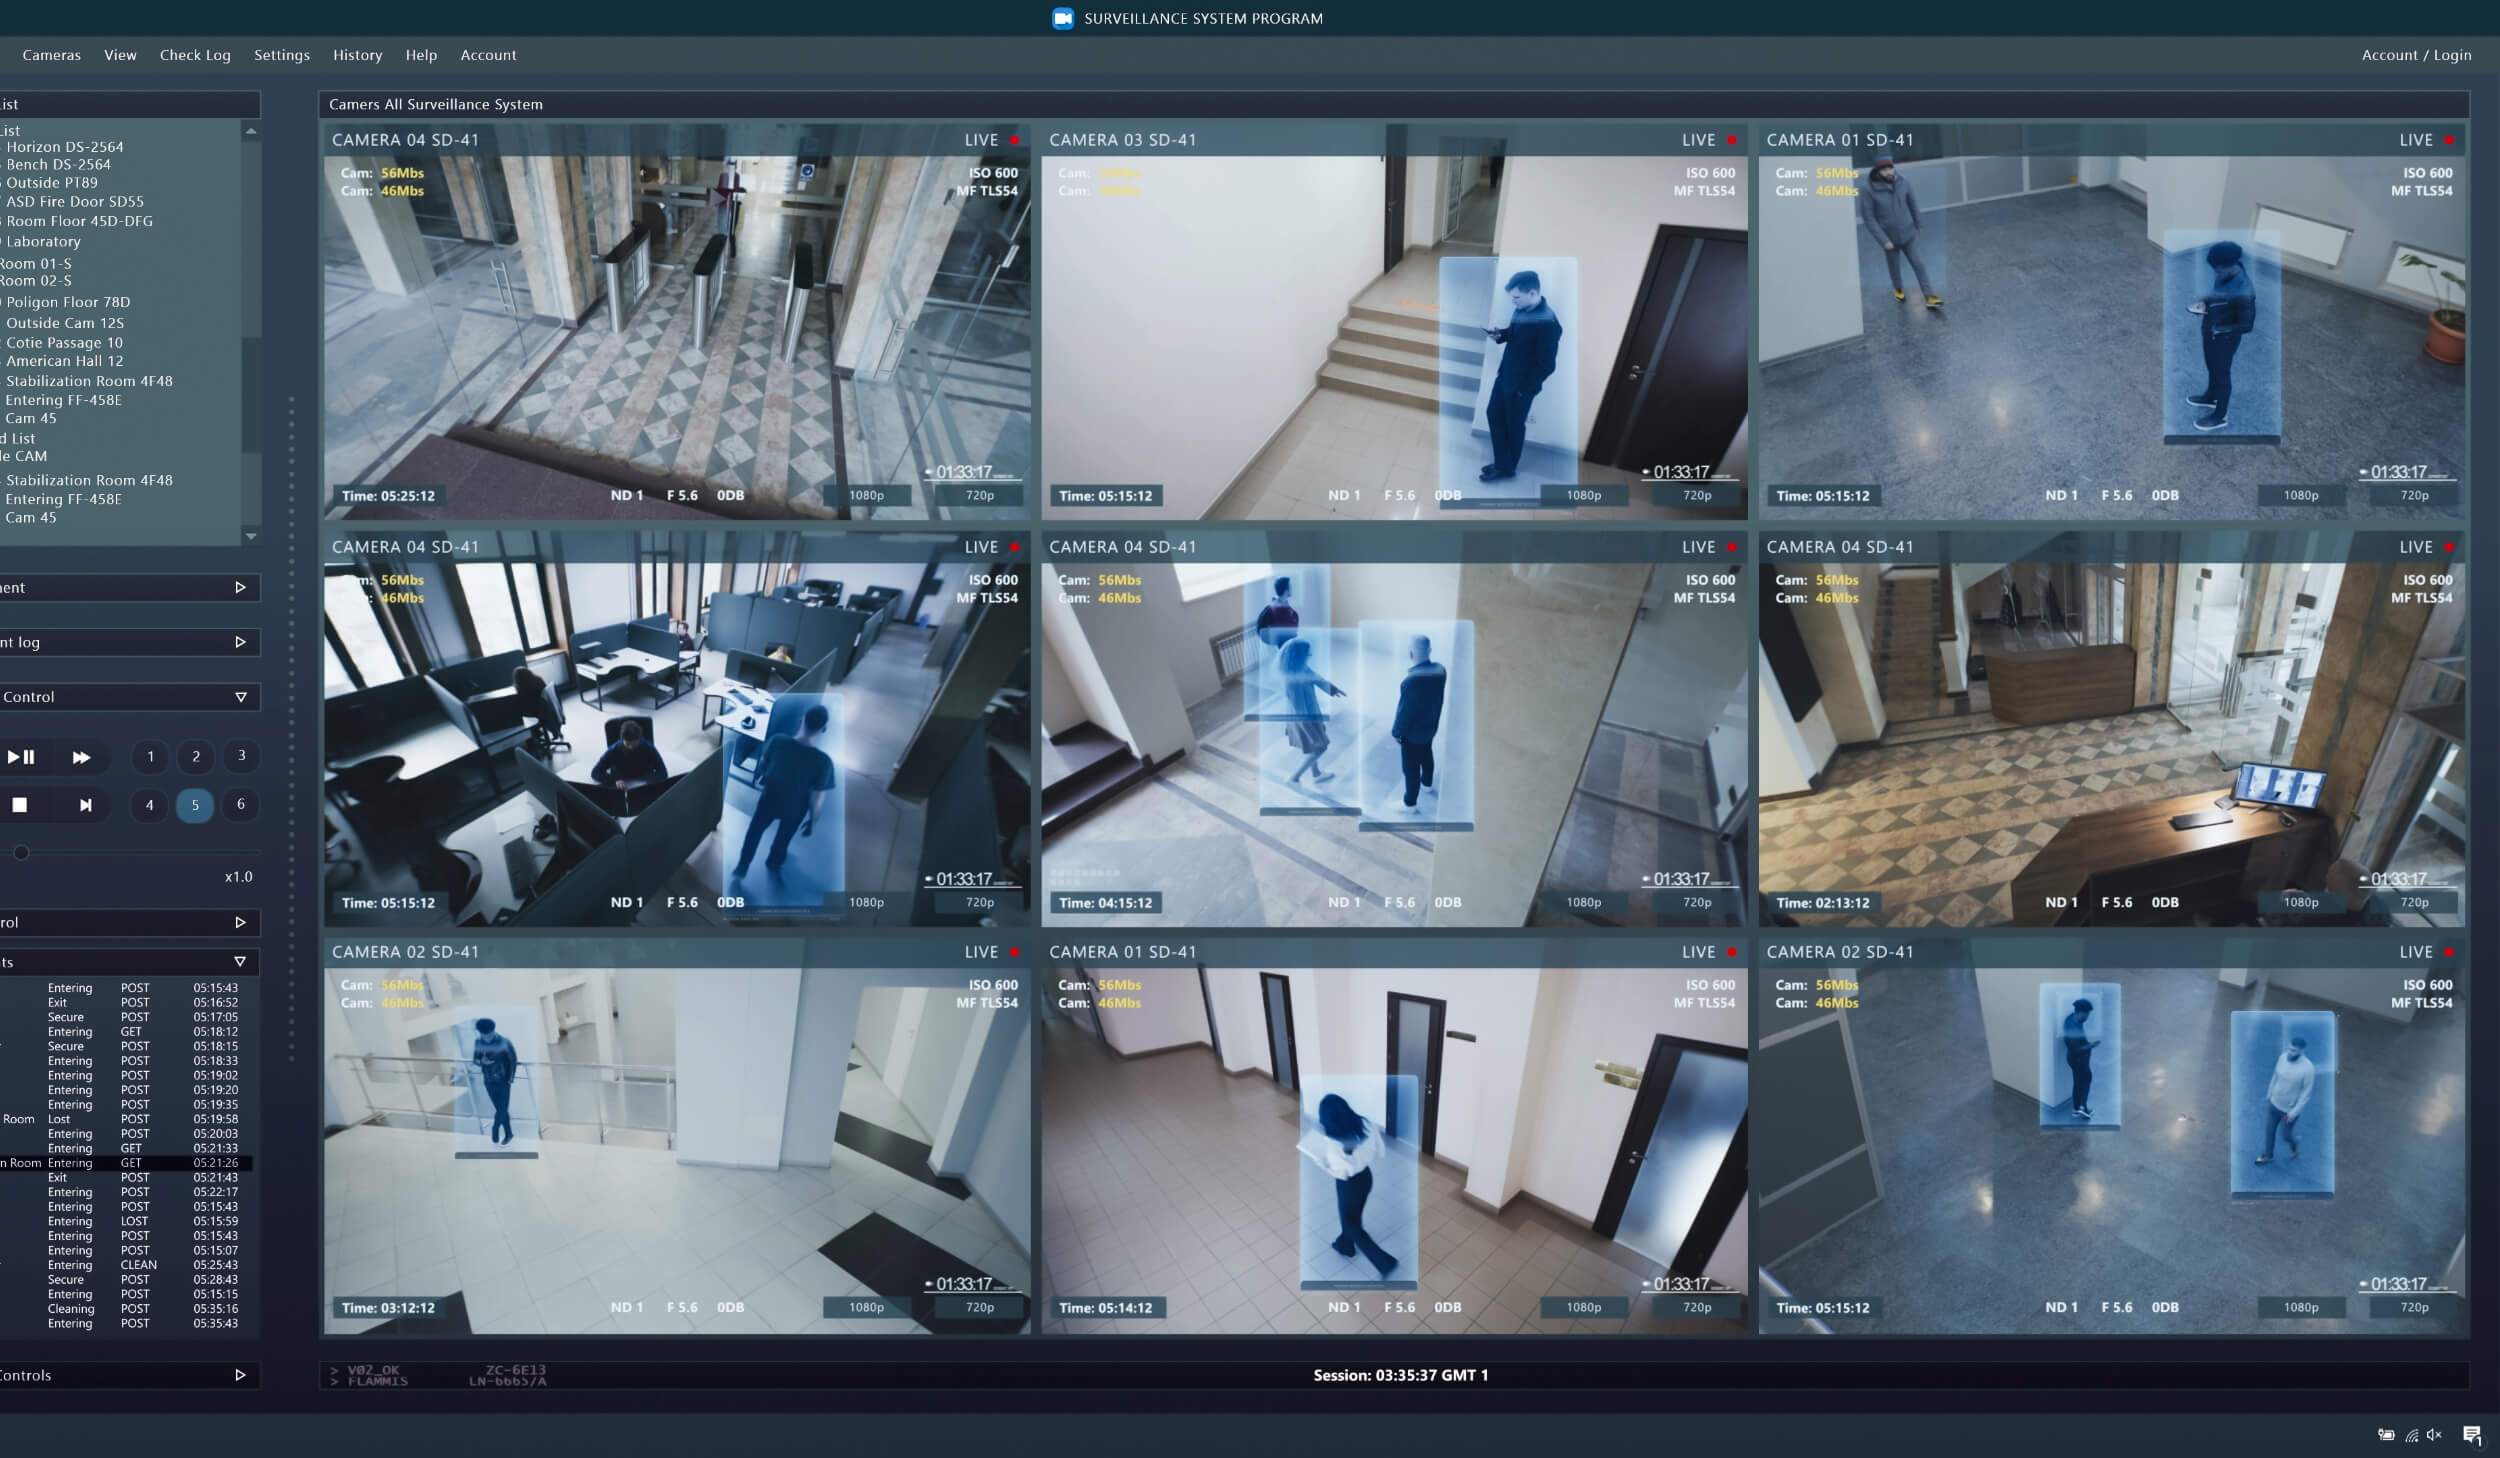The width and height of the screenshot is (2500, 1458).
Task: Open the Check Log menu
Action: point(195,55)
